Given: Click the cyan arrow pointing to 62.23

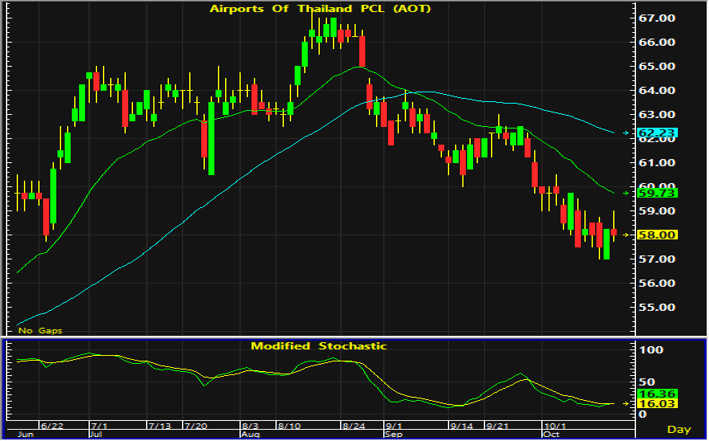Looking at the screenshot, I should tap(626, 133).
